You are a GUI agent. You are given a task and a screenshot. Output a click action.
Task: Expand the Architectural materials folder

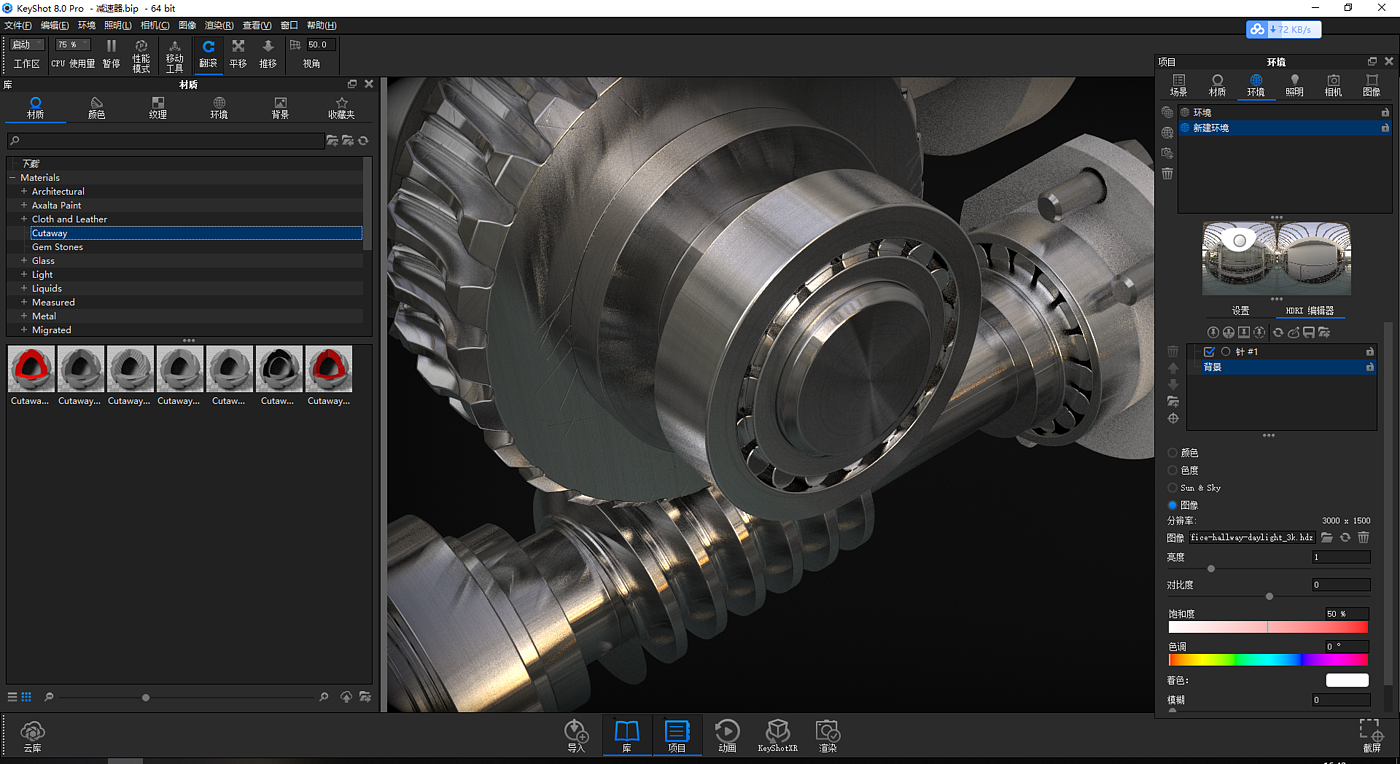(x=24, y=191)
